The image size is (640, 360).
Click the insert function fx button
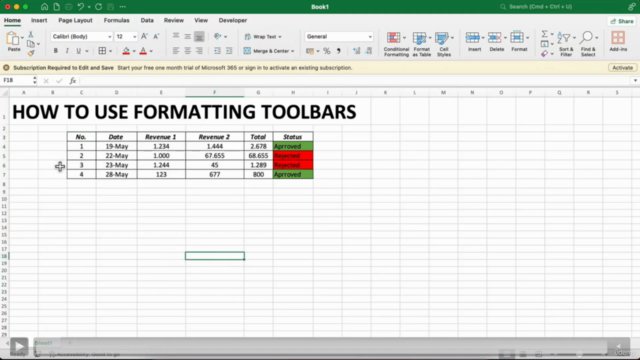coord(73,81)
